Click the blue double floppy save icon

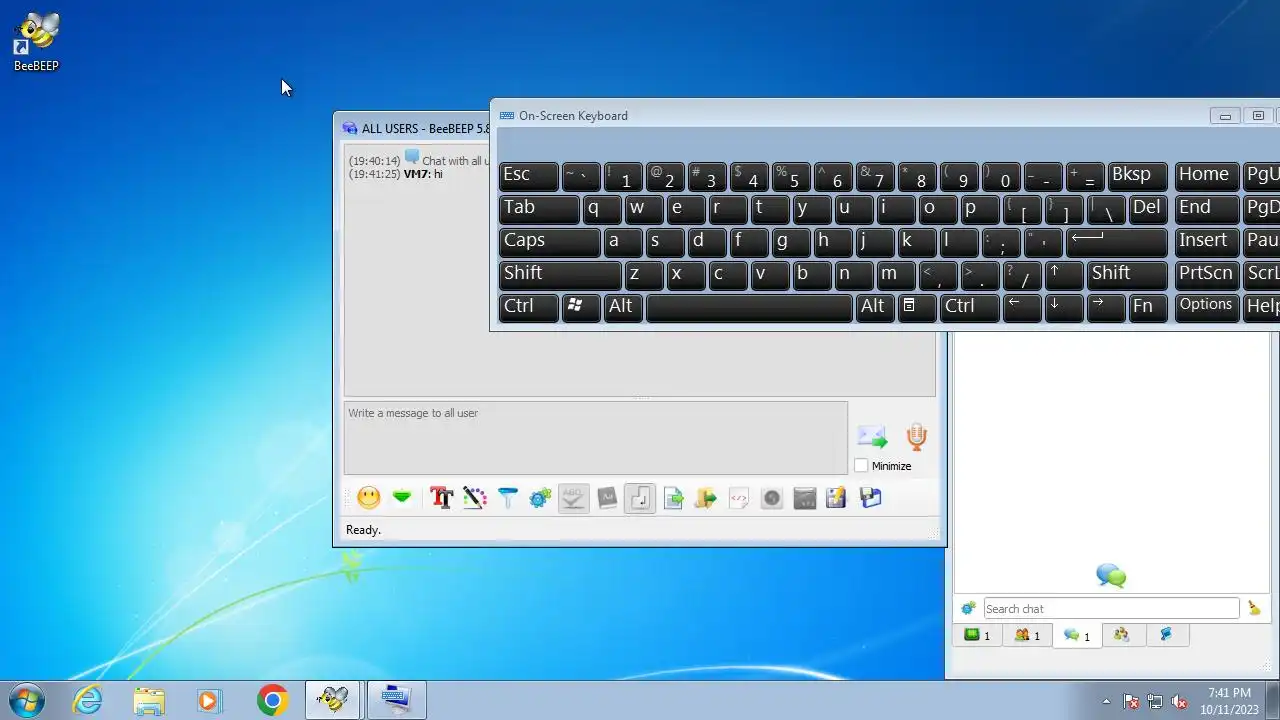point(870,497)
